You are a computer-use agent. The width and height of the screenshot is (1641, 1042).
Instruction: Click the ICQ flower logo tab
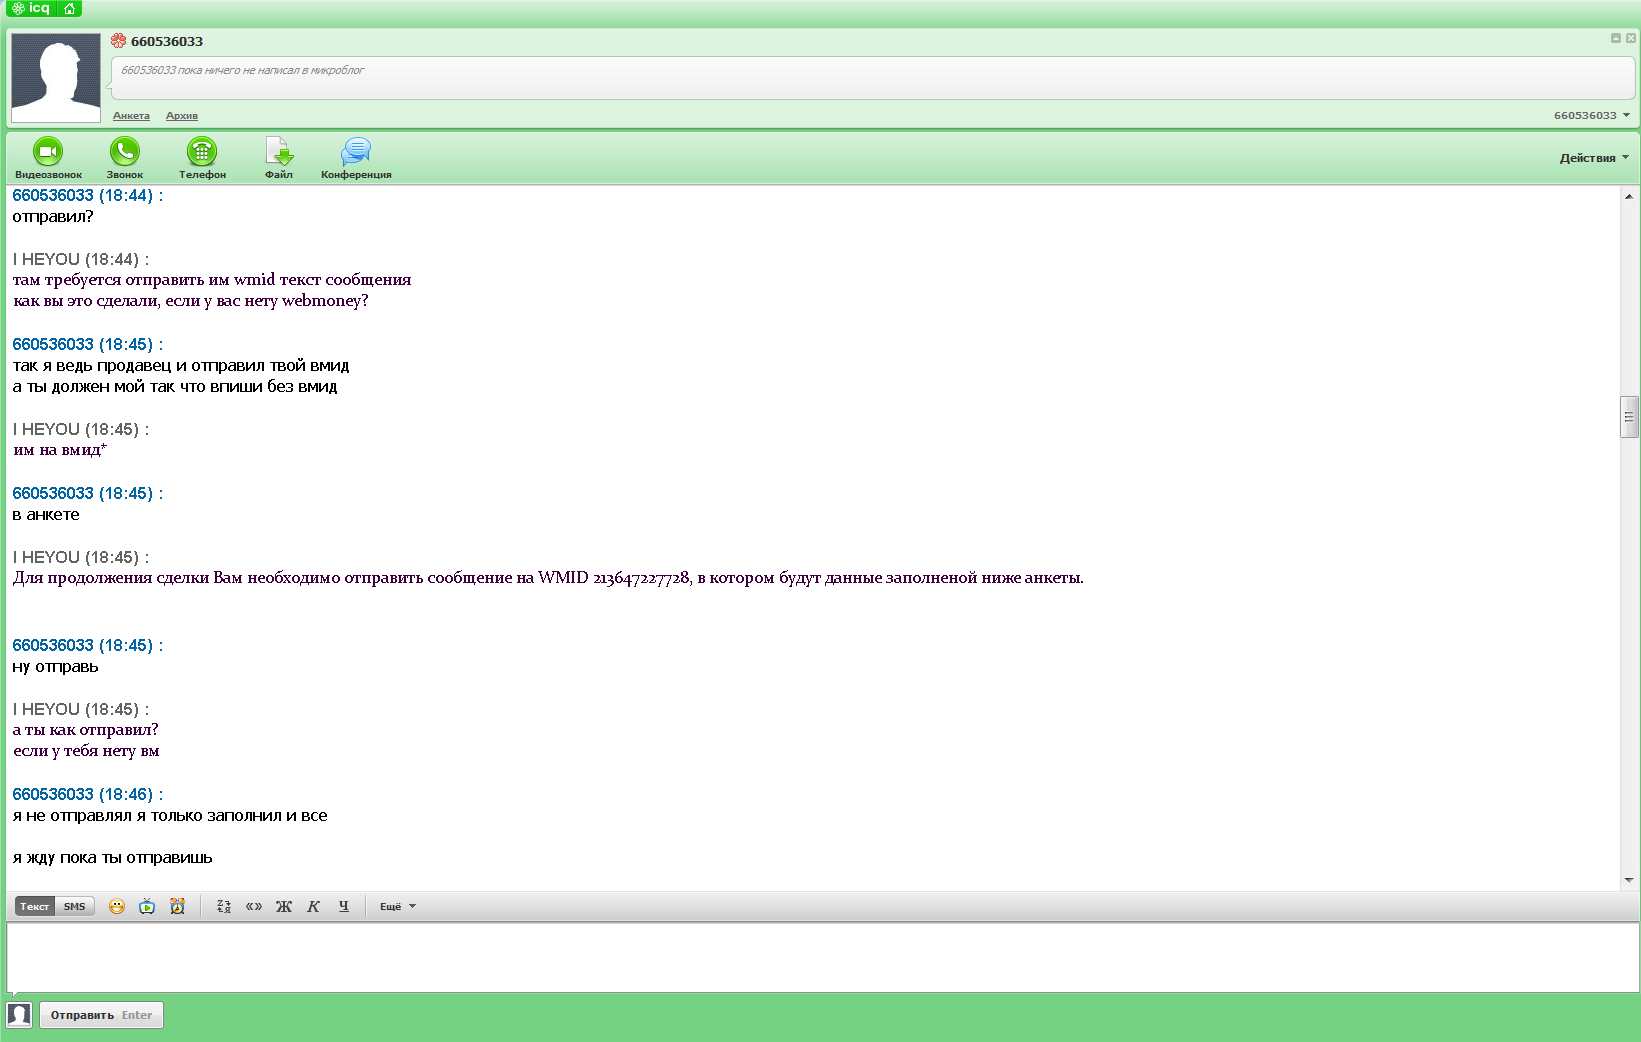pos(31,8)
